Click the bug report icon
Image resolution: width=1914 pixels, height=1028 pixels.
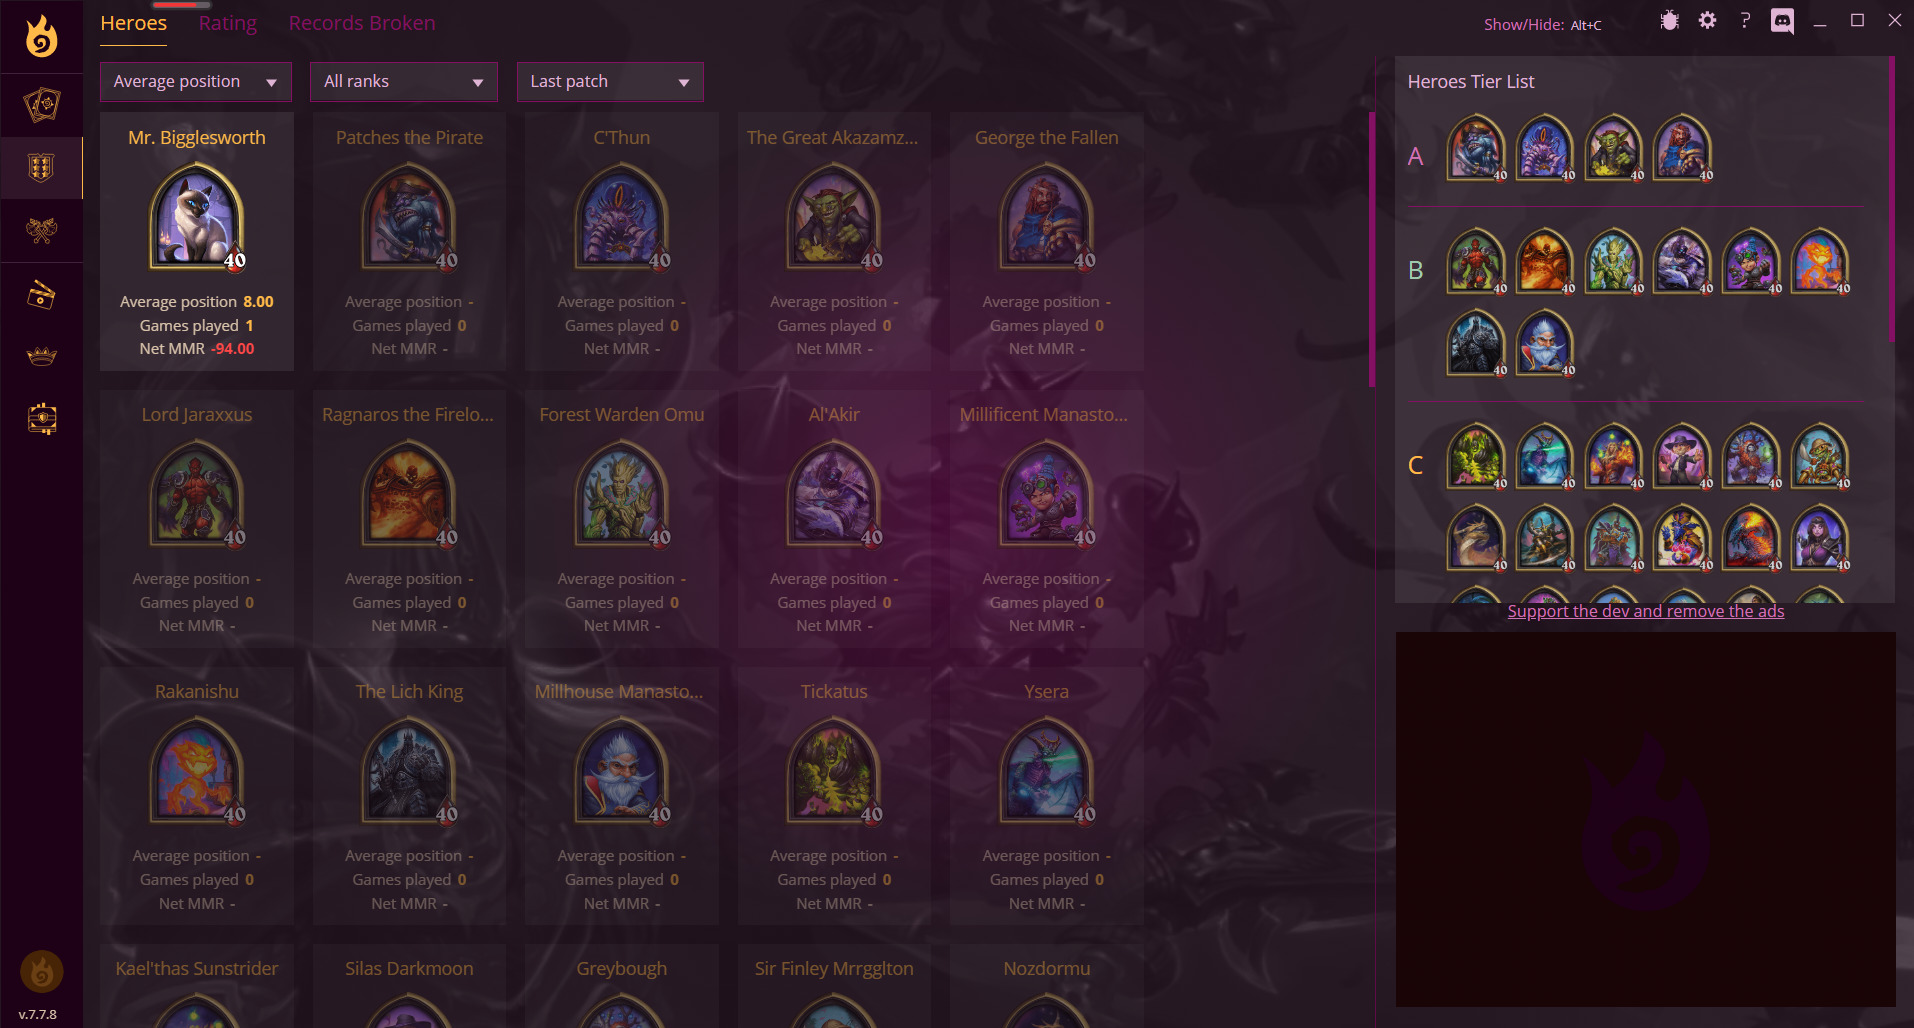pos(1669,21)
